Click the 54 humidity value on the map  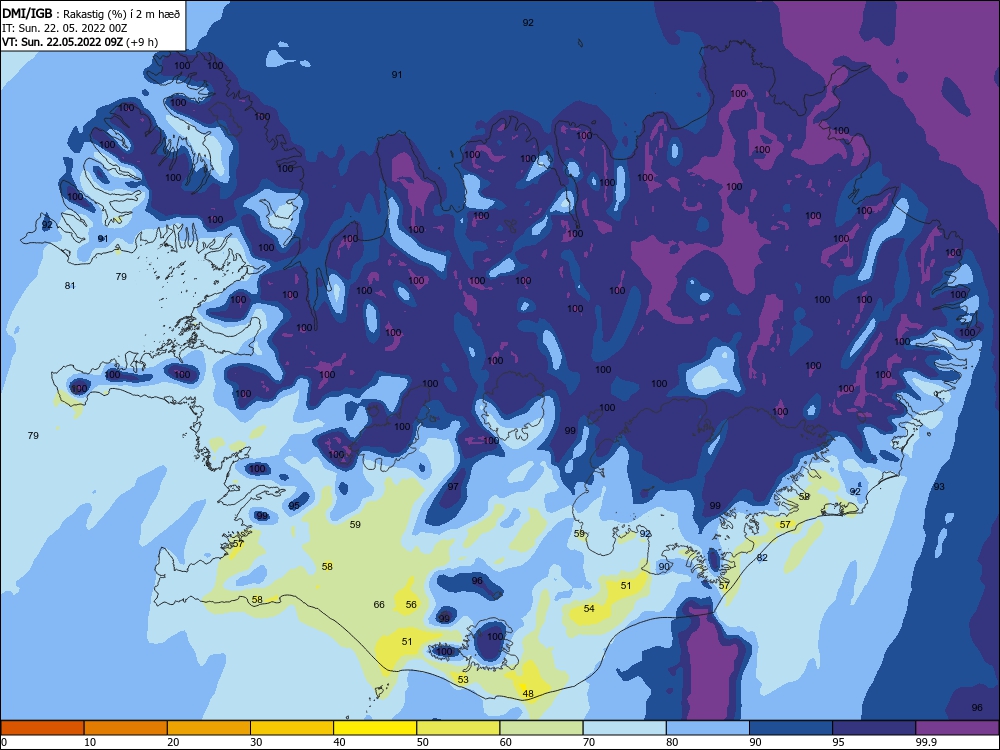[x=589, y=608]
